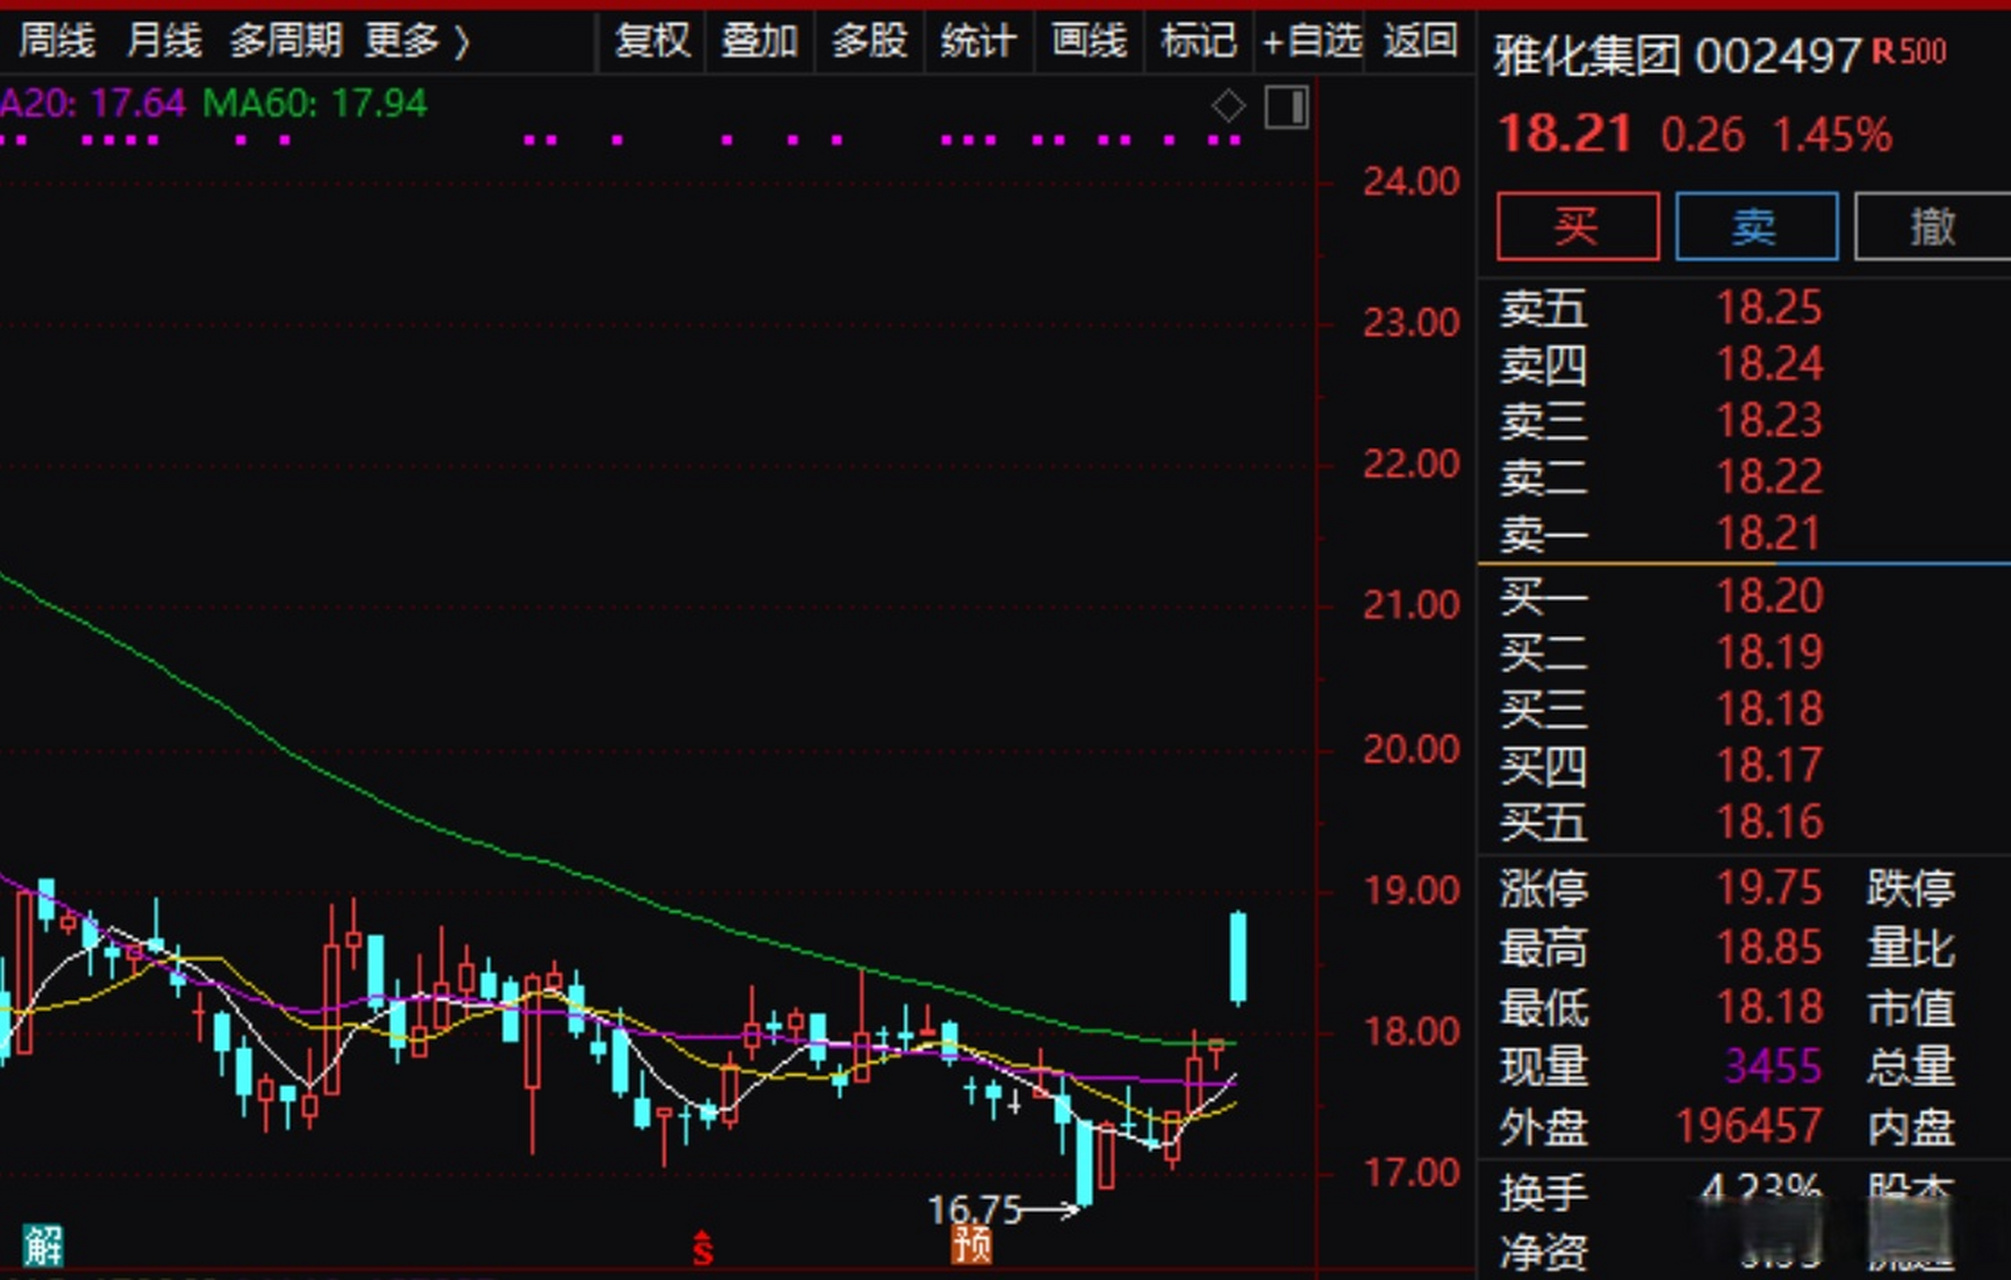
Task: Select 卖三 price 18.23
Action: (x=1769, y=420)
